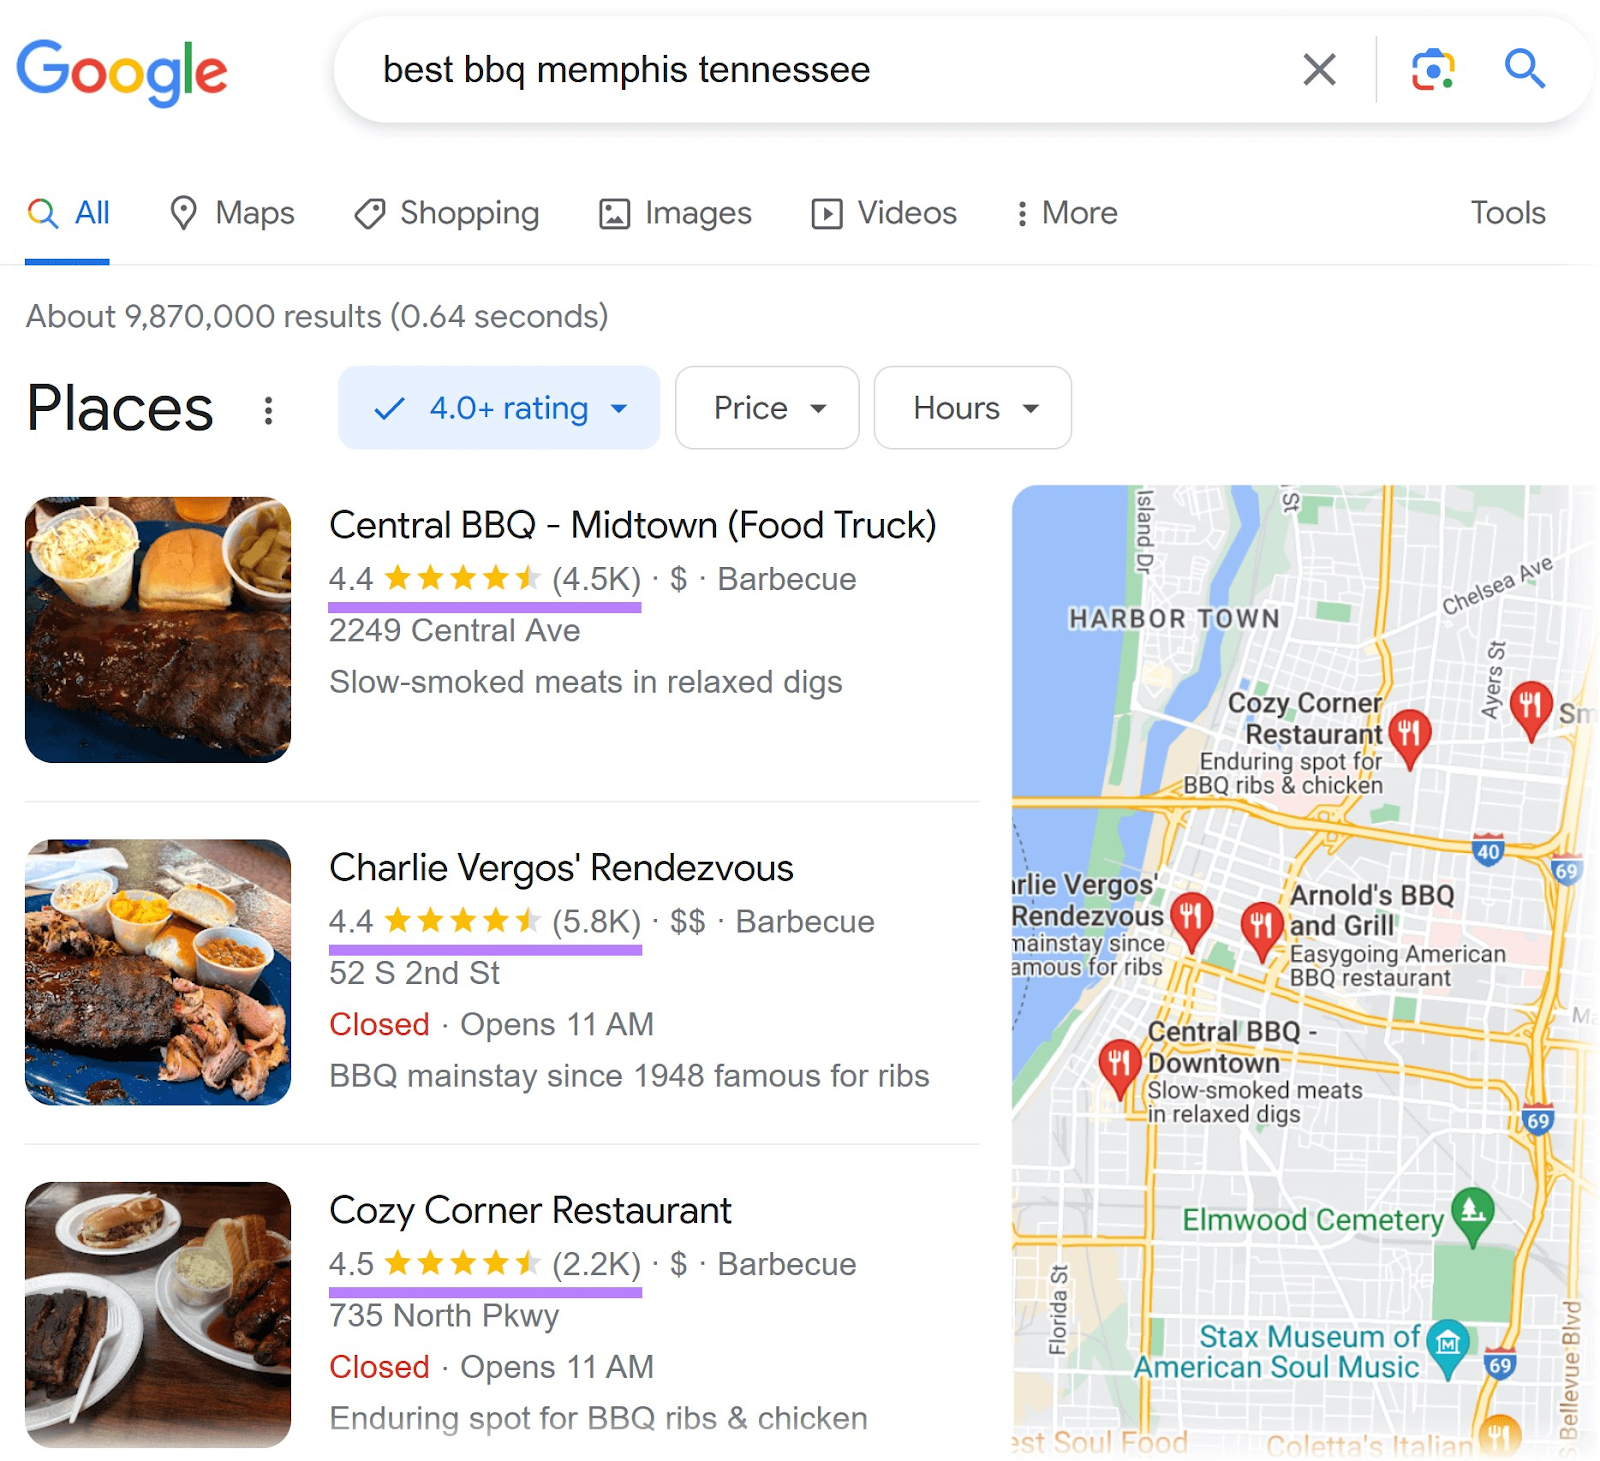The height and width of the screenshot is (1461, 1600).
Task: Expand the Hours filter dropdown
Action: (973, 408)
